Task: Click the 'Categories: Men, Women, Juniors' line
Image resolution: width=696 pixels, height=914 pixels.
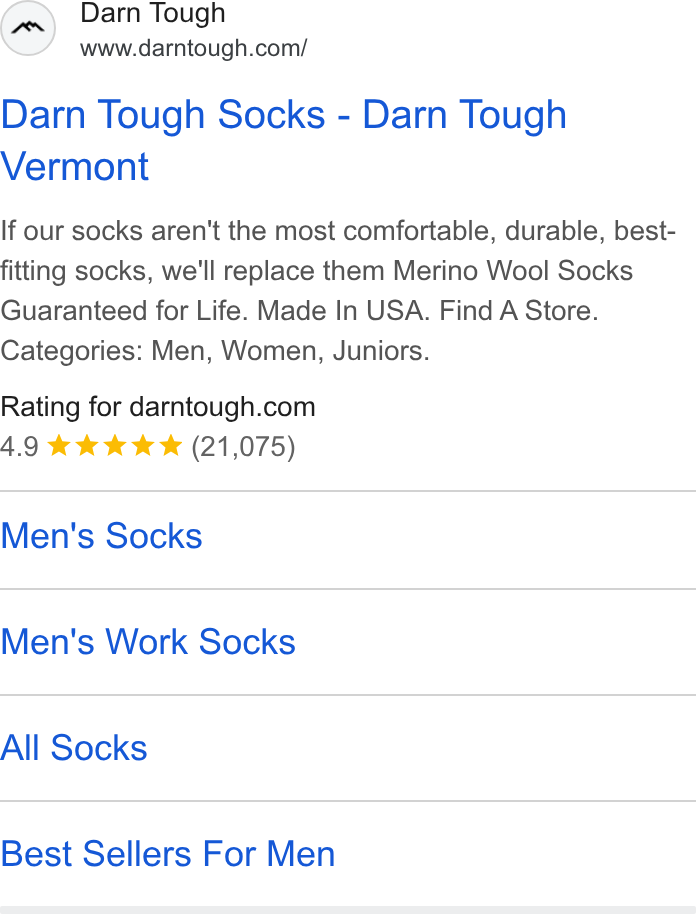Action: 215,351
